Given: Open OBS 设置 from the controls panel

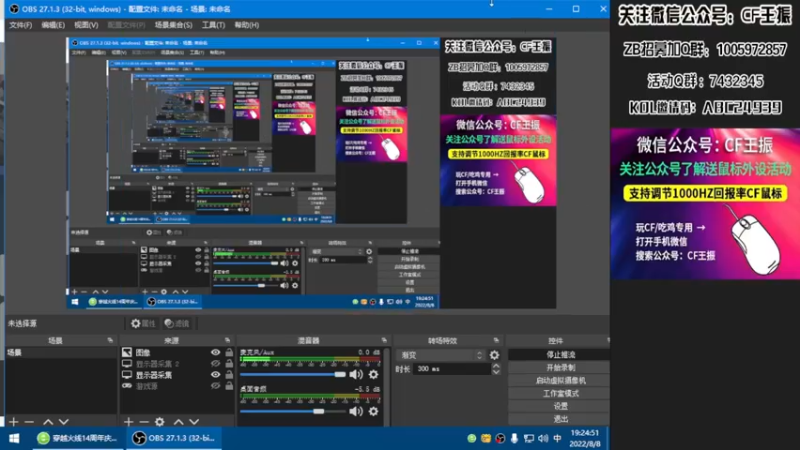Looking at the screenshot, I should [559, 406].
